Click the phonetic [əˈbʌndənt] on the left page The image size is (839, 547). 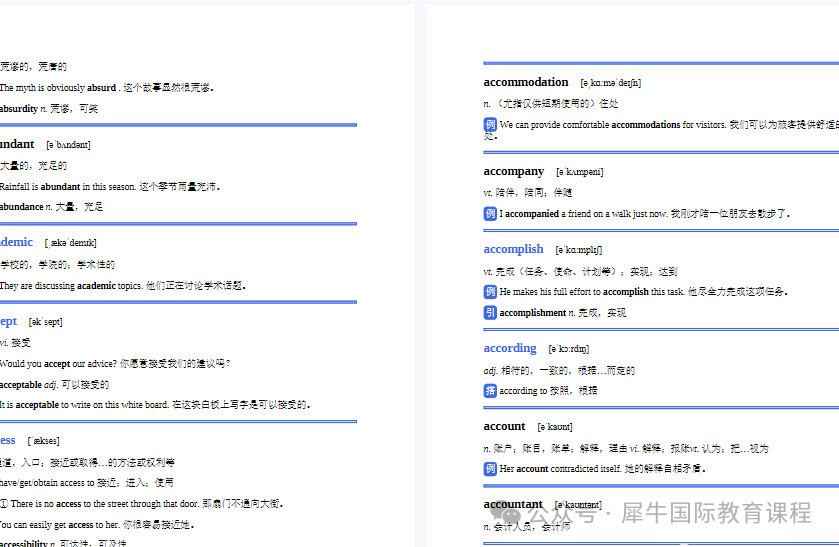[x=68, y=145]
